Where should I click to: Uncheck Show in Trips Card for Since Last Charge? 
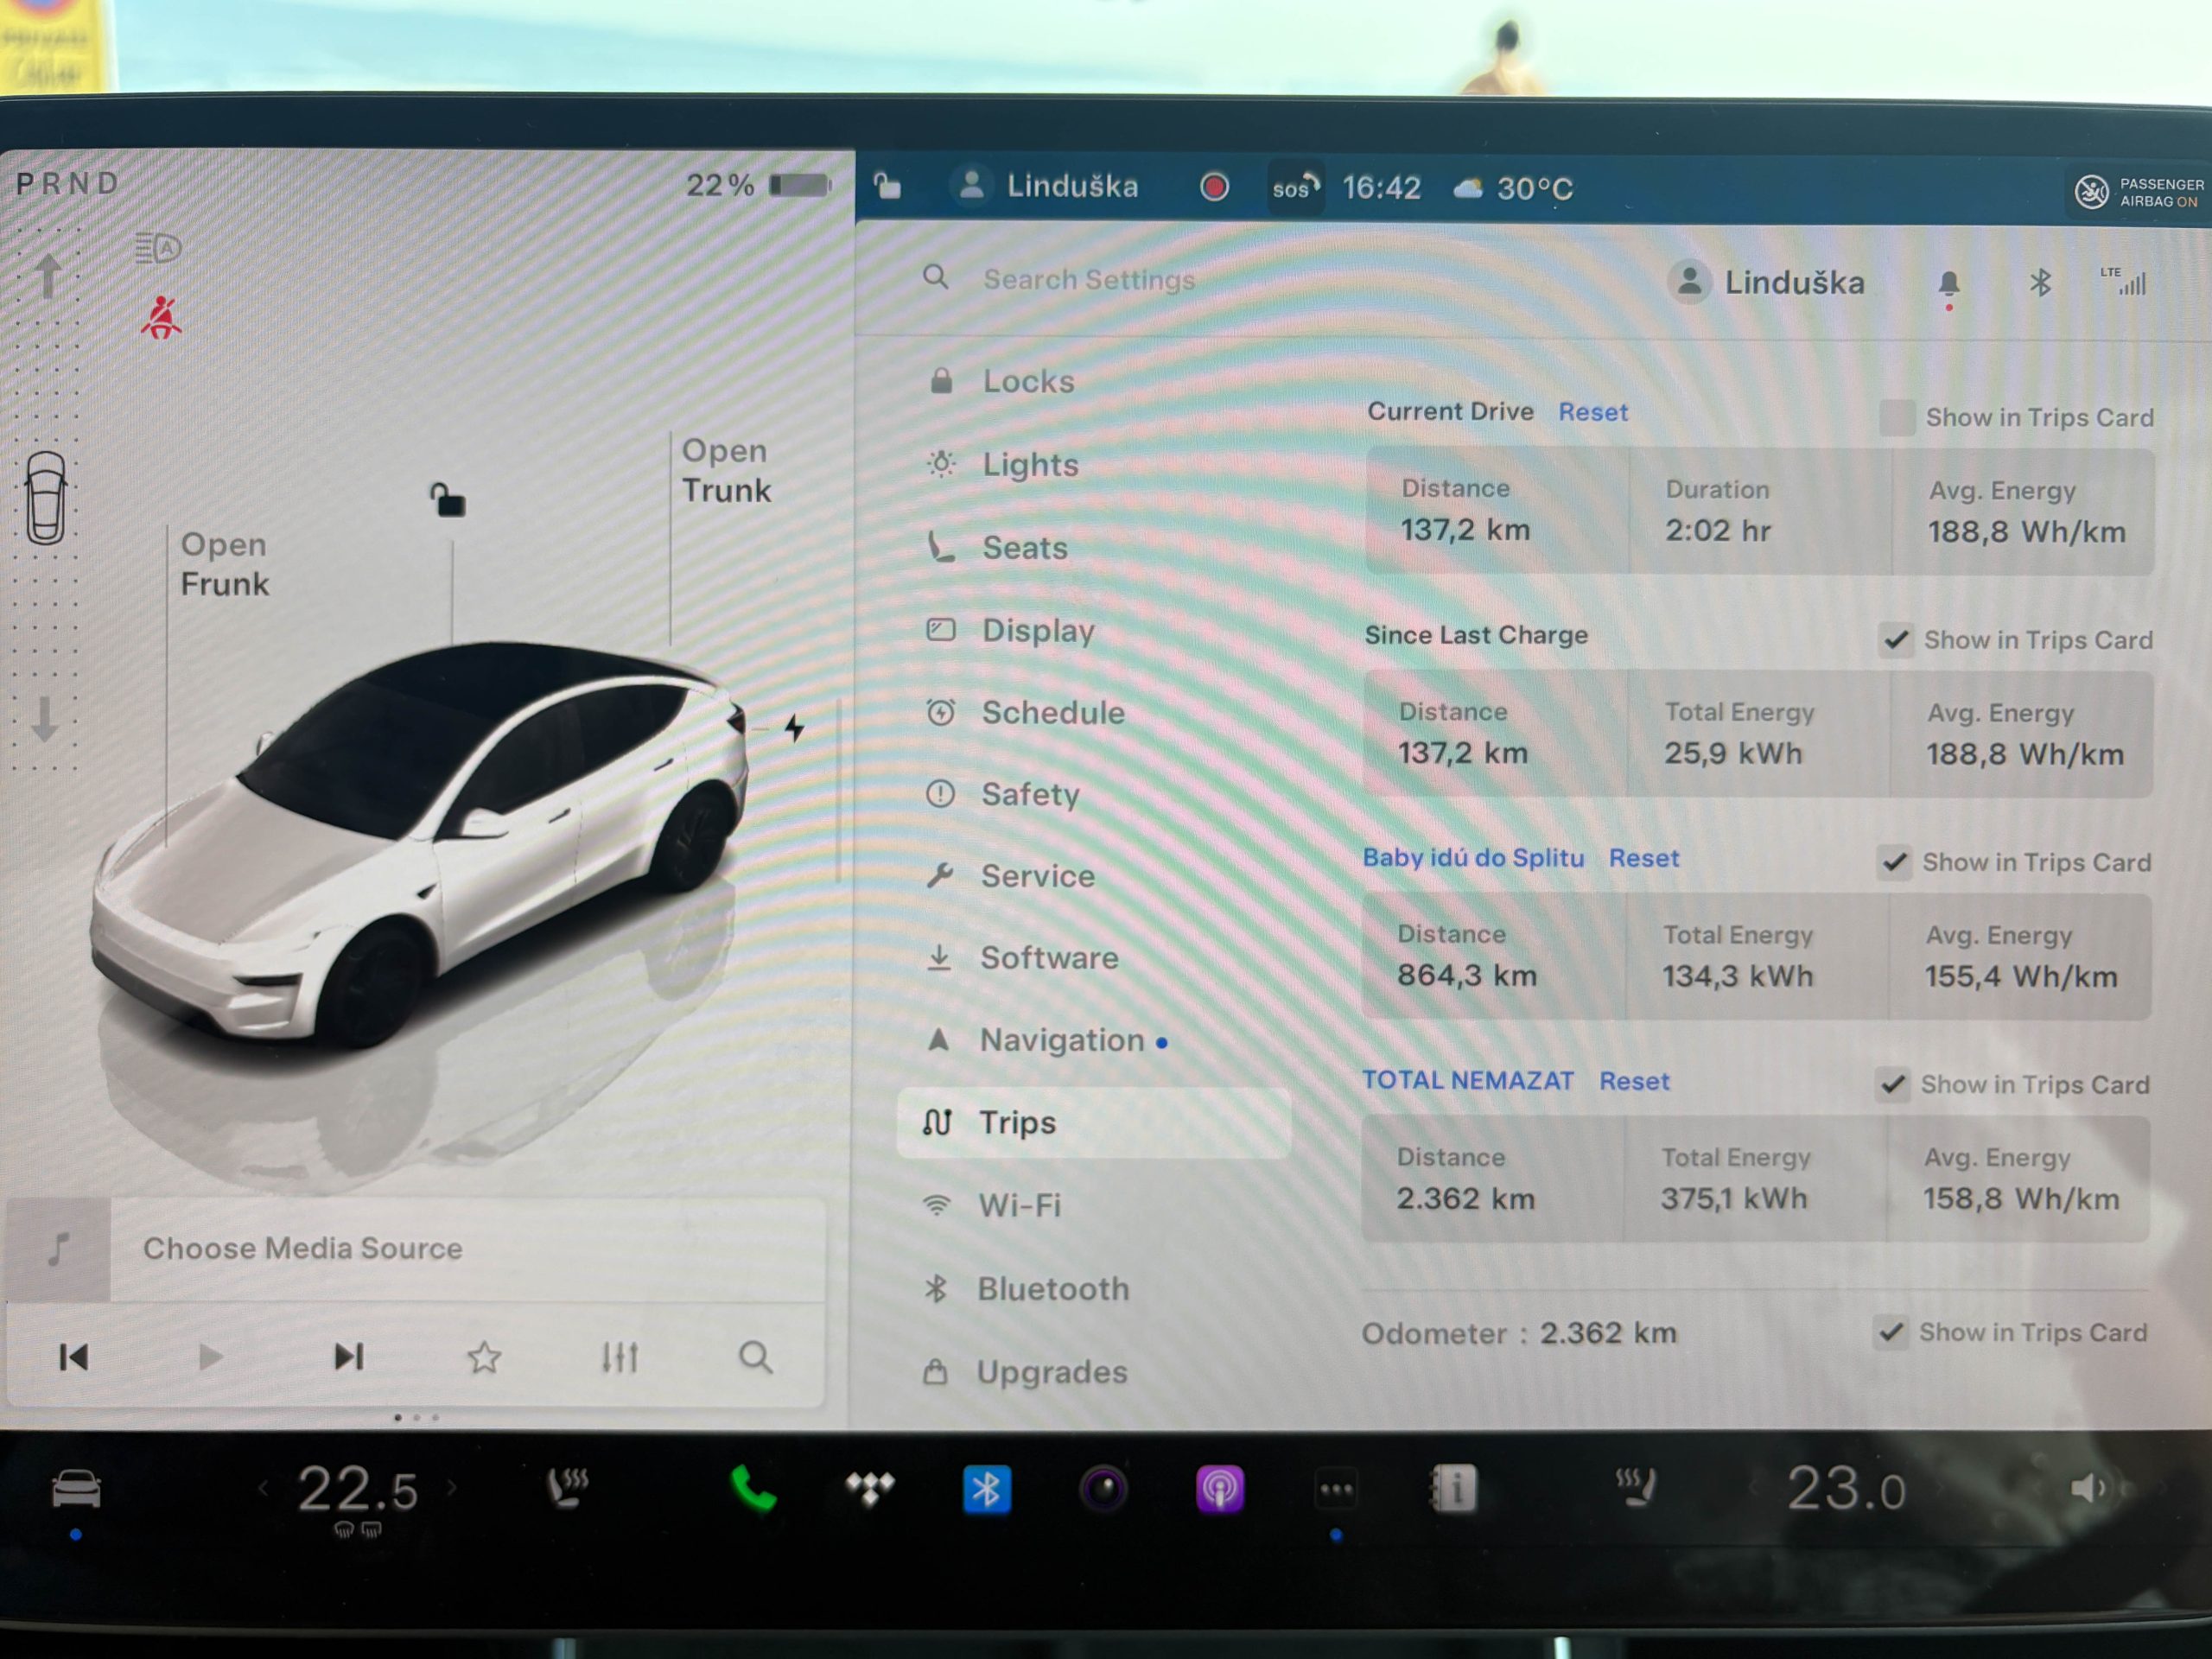click(x=1896, y=640)
